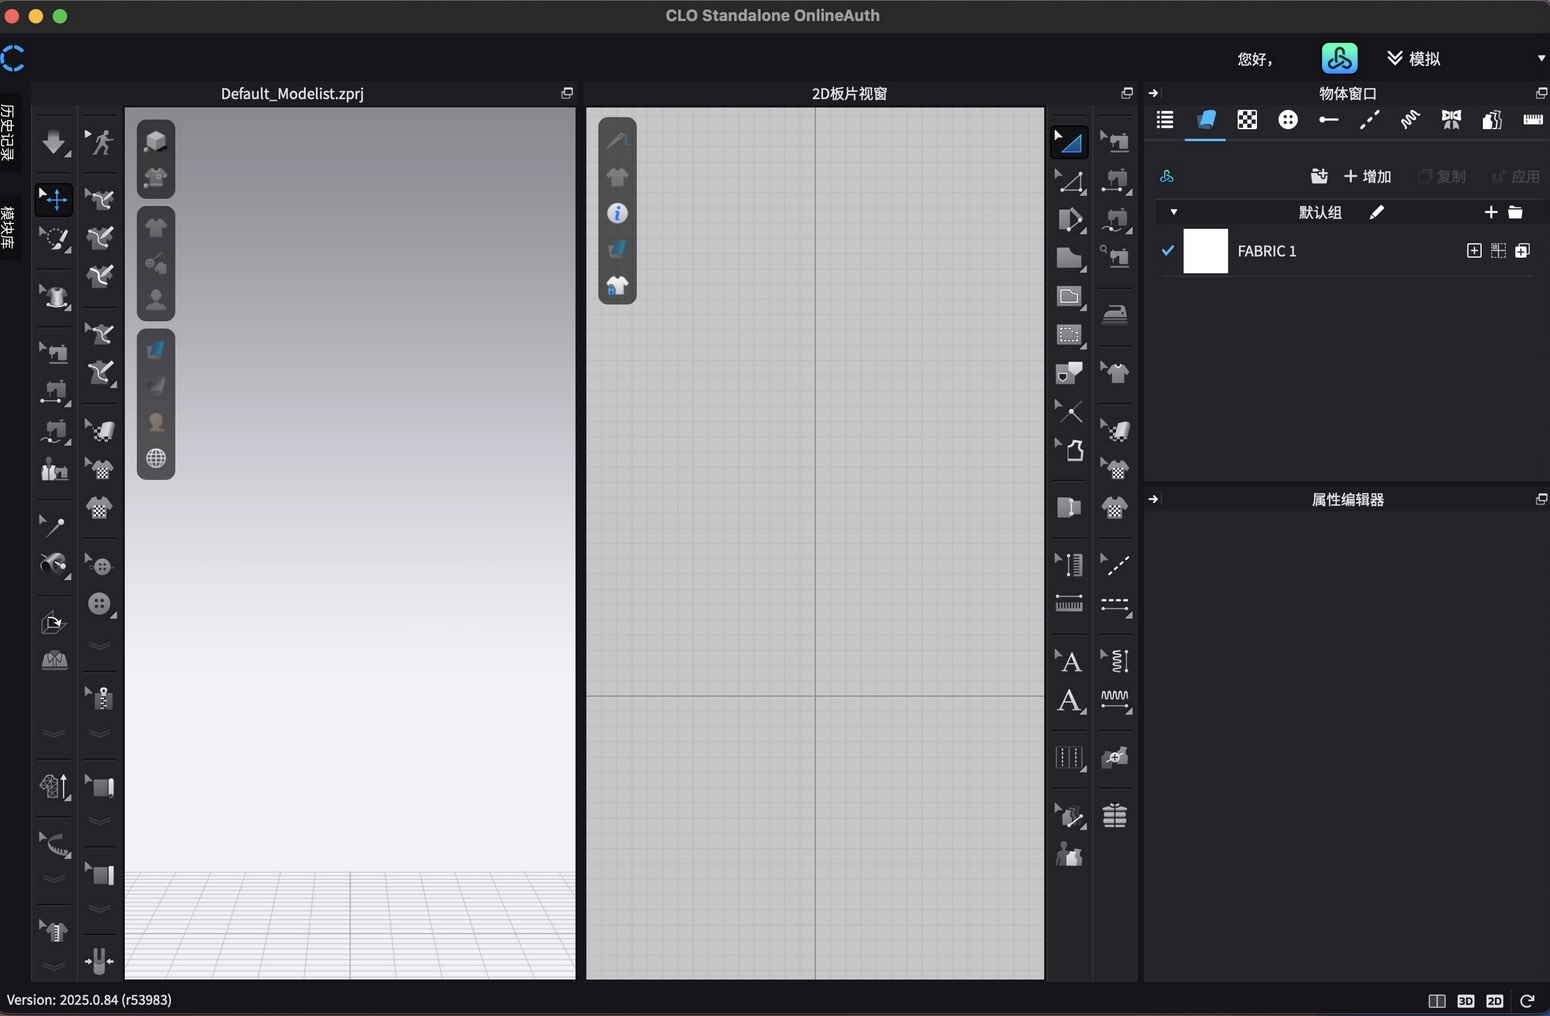Select the Edit Texture 3D tool

pos(100,430)
